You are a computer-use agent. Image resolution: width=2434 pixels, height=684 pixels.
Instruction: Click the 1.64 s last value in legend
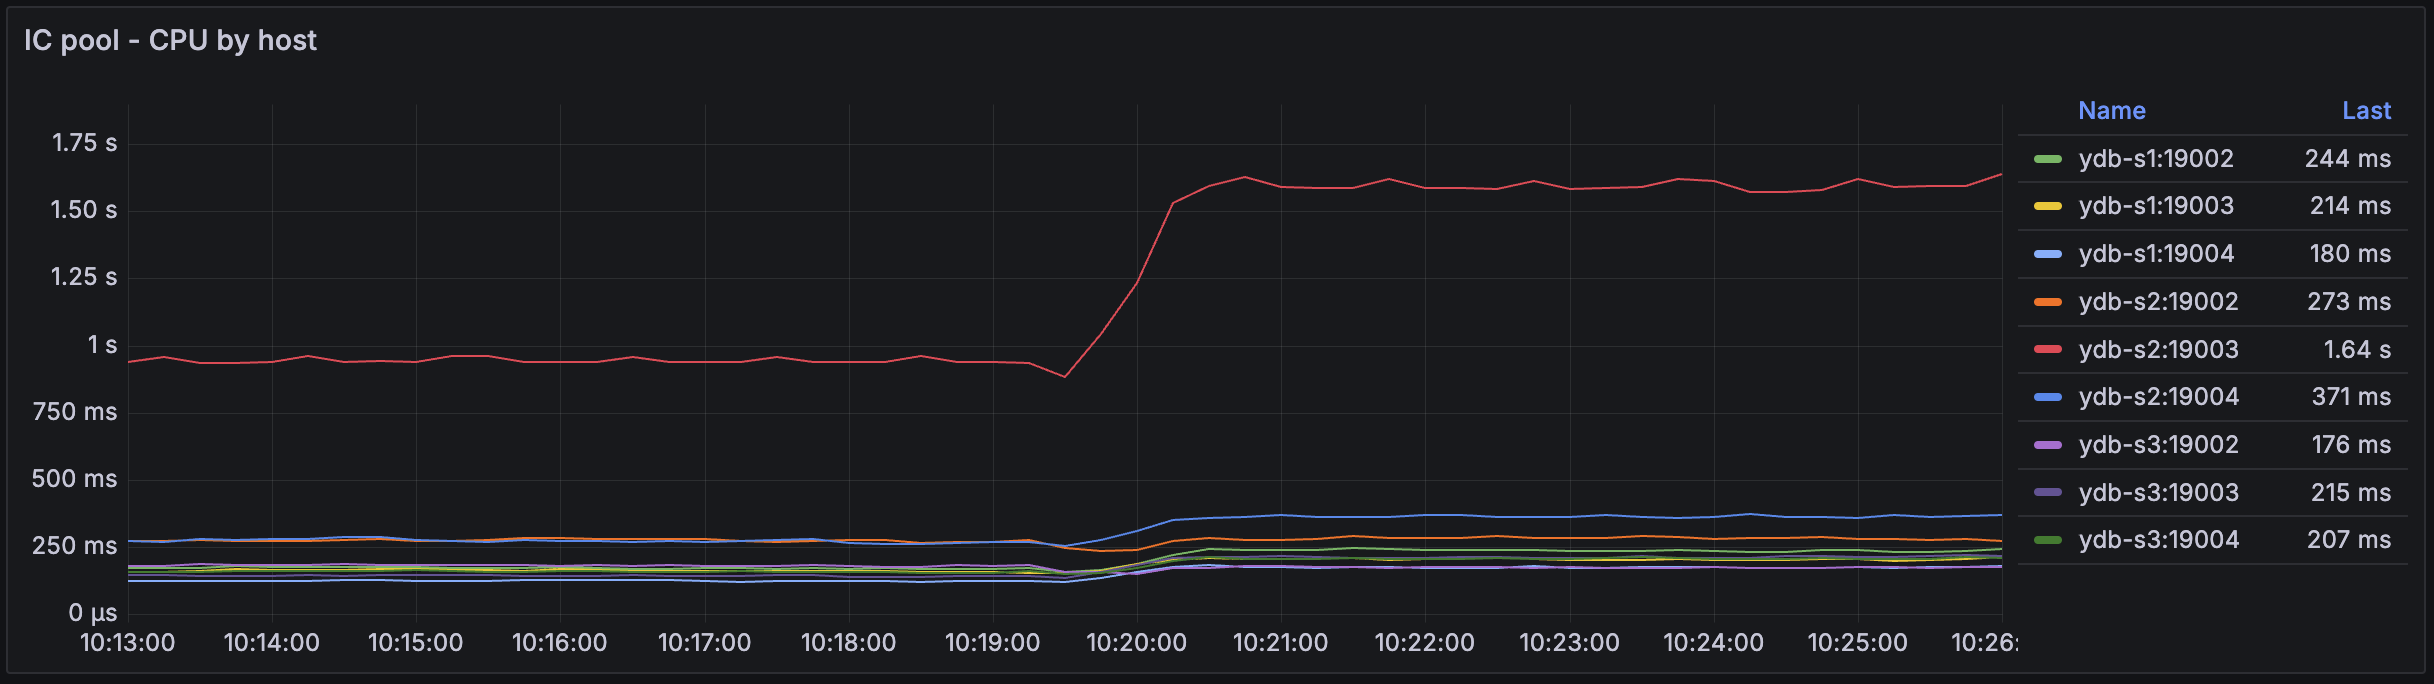(x=2356, y=350)
